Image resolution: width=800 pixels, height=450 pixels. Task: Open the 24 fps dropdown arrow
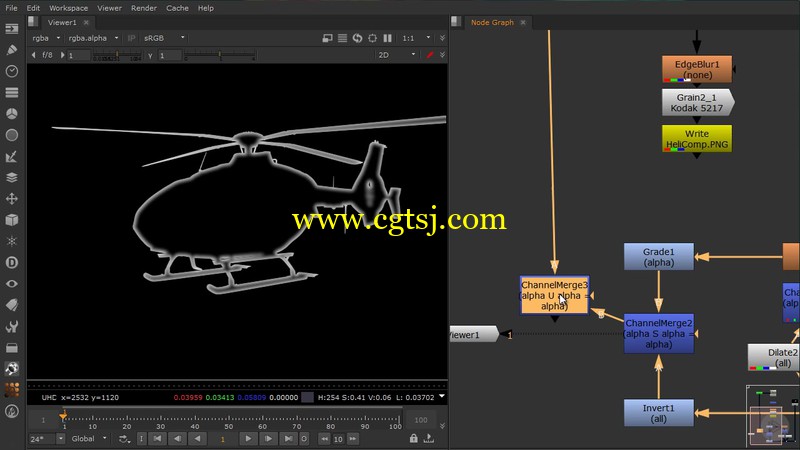coord(61,439)
